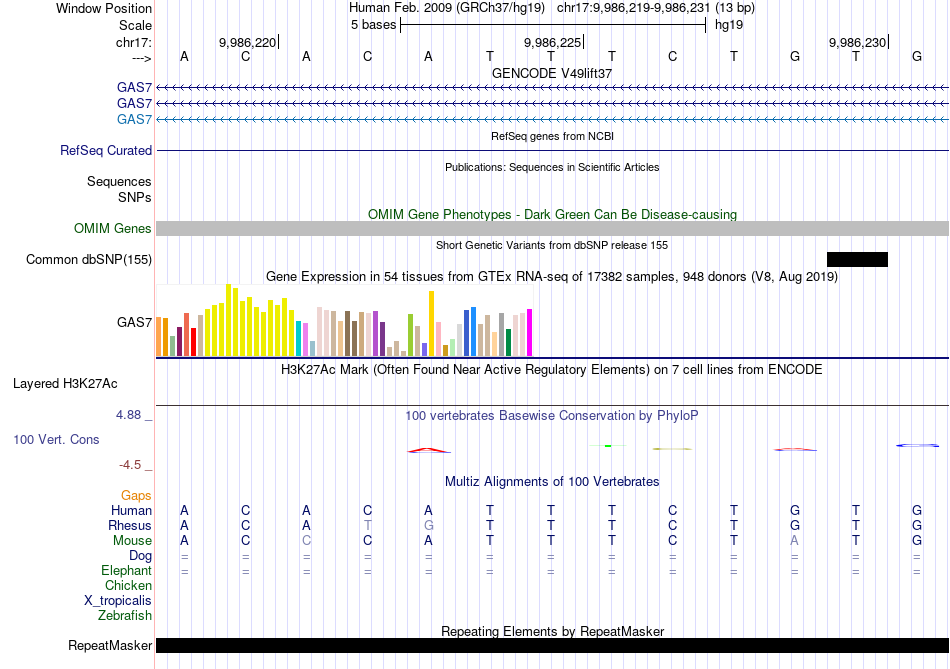Image resolution: width=950 pixels, height=669 pixels.
Task: Open the Layered H3K27Ac track label
Action: pyautogui.click(x=65, y=383)
